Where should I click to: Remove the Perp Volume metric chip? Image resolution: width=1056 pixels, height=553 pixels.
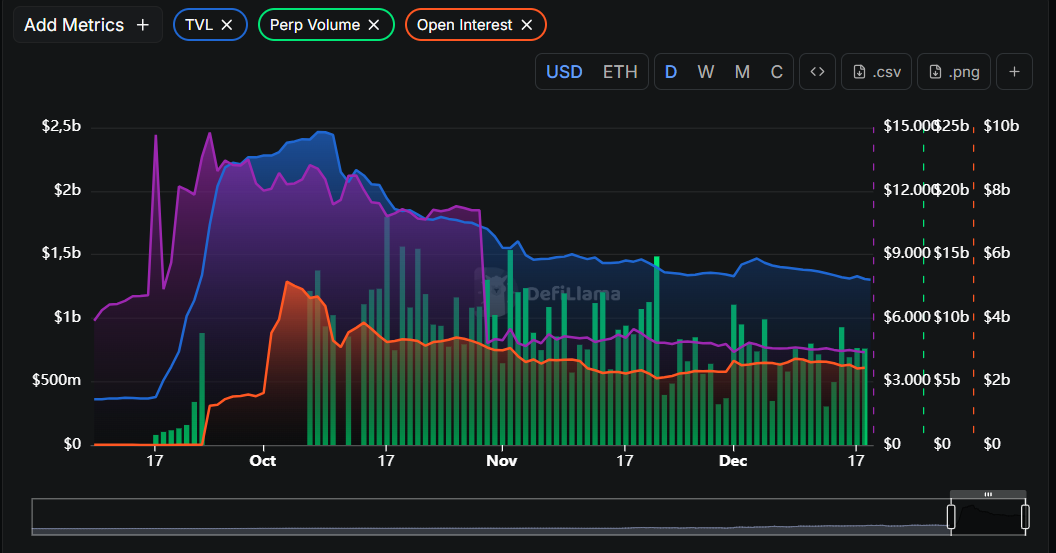(374, 25)
